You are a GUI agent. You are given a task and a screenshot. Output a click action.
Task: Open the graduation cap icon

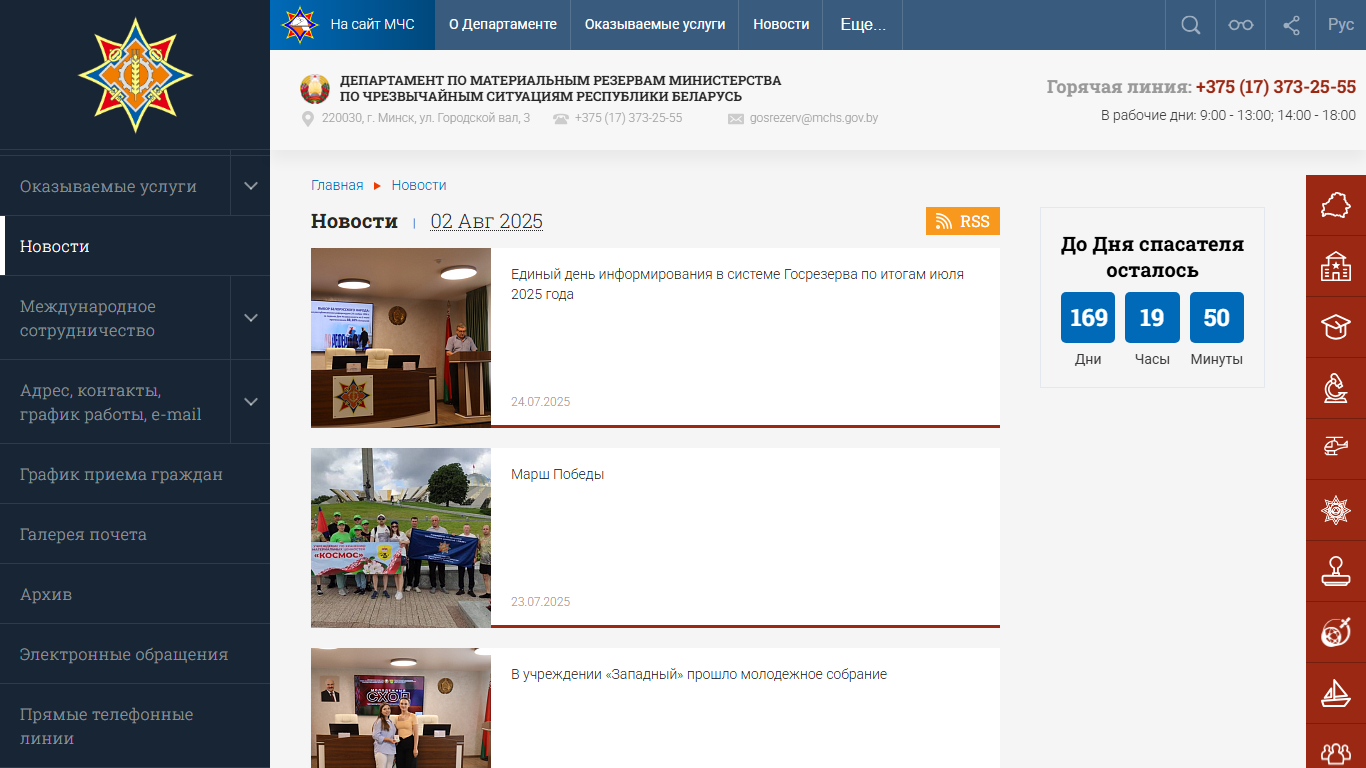pyautogui.click(x=1336, y=327)
